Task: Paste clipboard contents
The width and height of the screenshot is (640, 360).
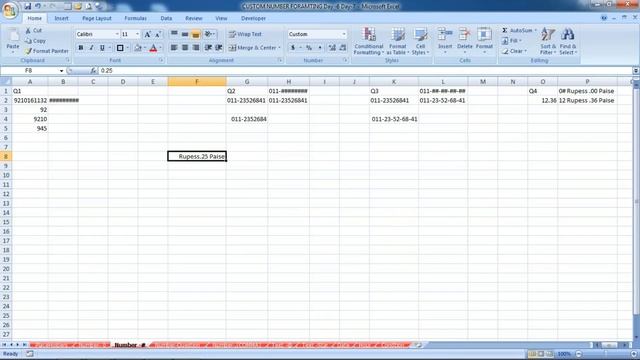Action: coord(13,41)
